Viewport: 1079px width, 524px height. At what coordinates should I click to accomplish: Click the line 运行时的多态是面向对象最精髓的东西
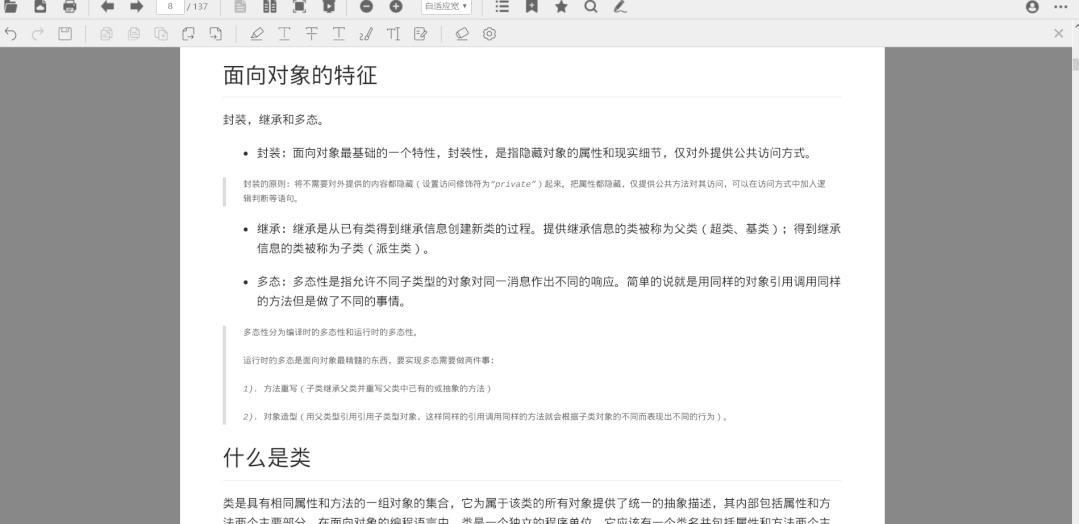tap(369, 360)
